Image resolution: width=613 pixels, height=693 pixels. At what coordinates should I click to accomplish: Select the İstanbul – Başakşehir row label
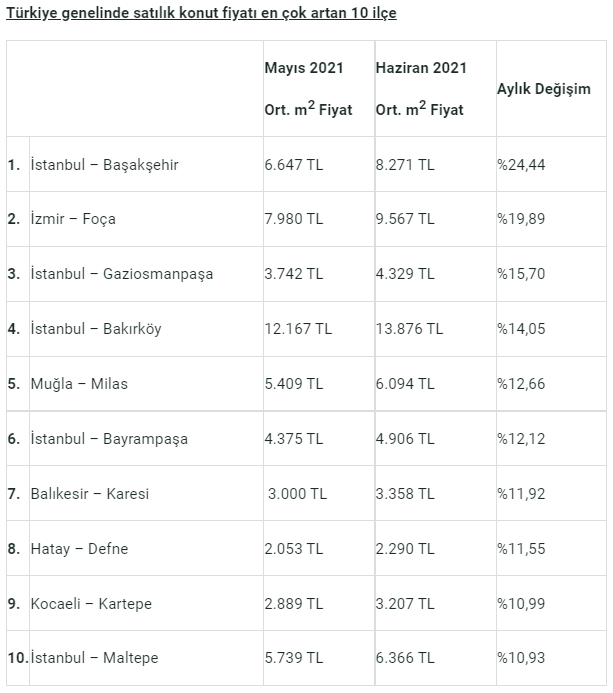(104, 164)
